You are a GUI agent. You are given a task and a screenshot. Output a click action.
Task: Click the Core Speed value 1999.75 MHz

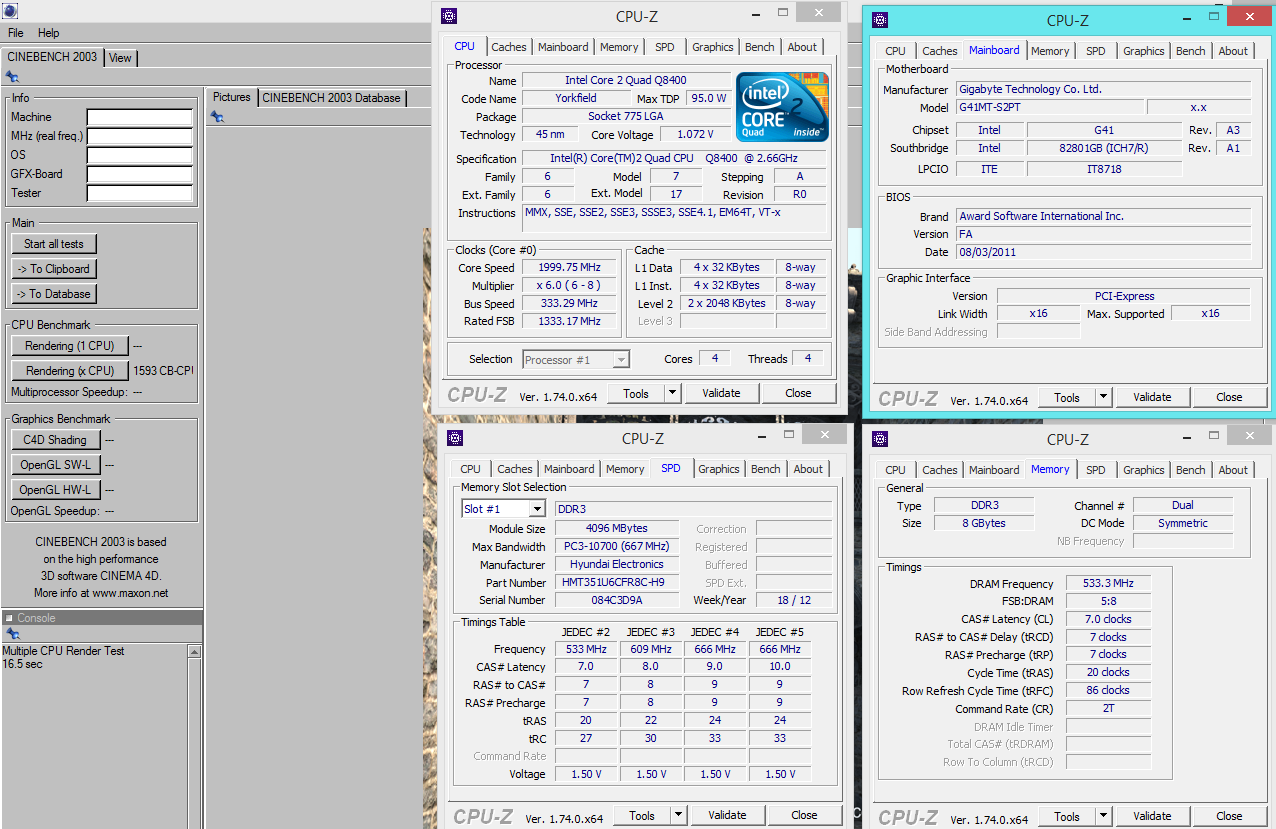(571, 268)
